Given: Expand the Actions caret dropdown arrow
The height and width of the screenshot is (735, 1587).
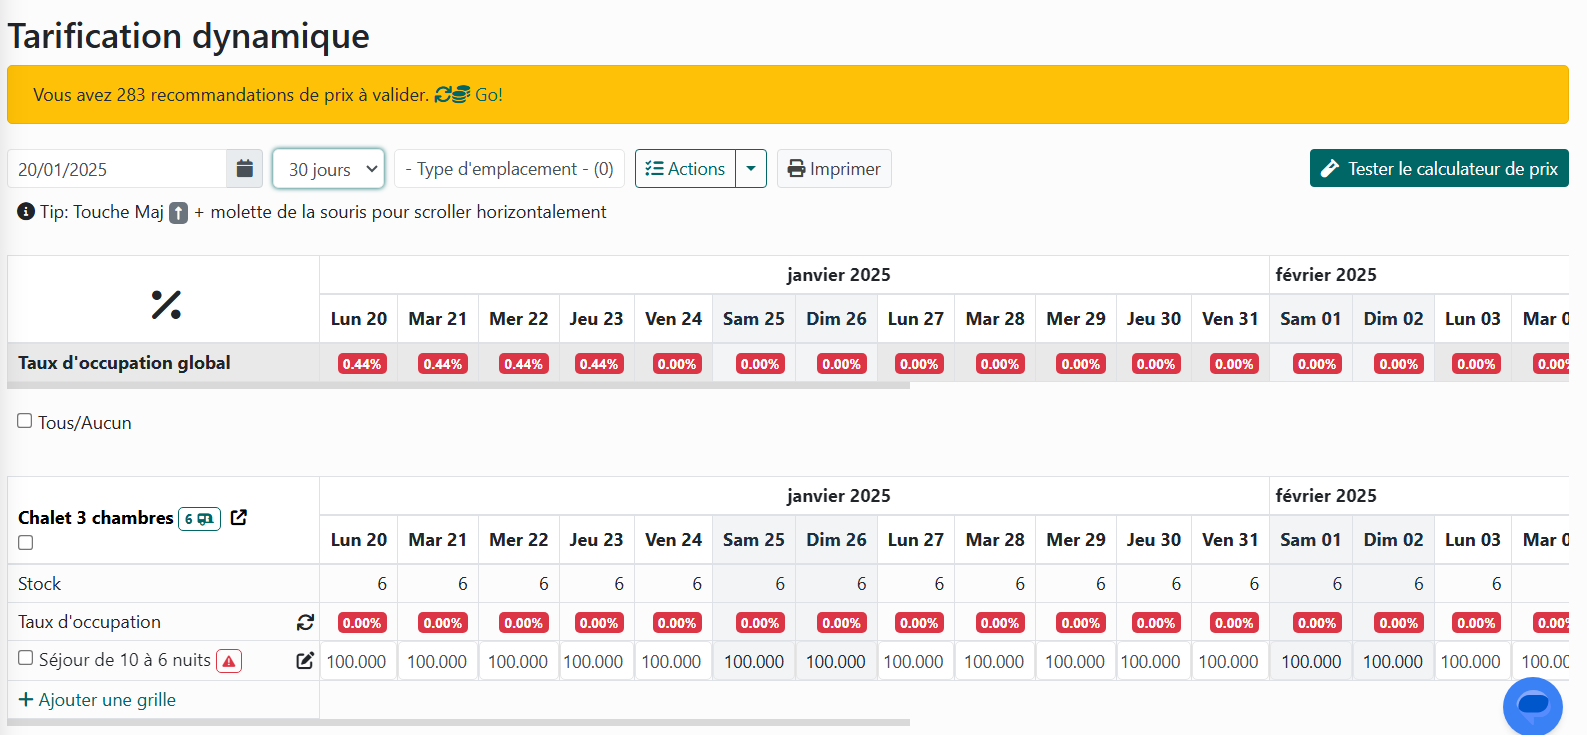Looking at the screenshot, I should (x=751, y=169).
